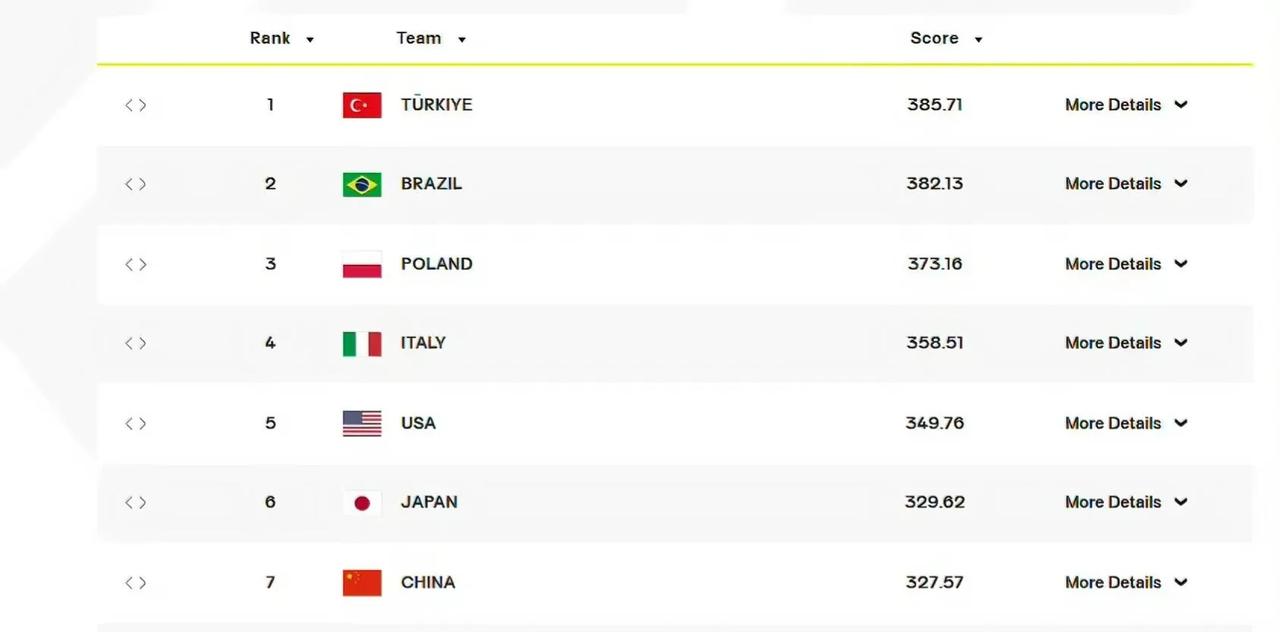The width and height of the screenshot is (1280, 632).
Task: Show More Details for Poland
Action: click(x=1126, y=264)
